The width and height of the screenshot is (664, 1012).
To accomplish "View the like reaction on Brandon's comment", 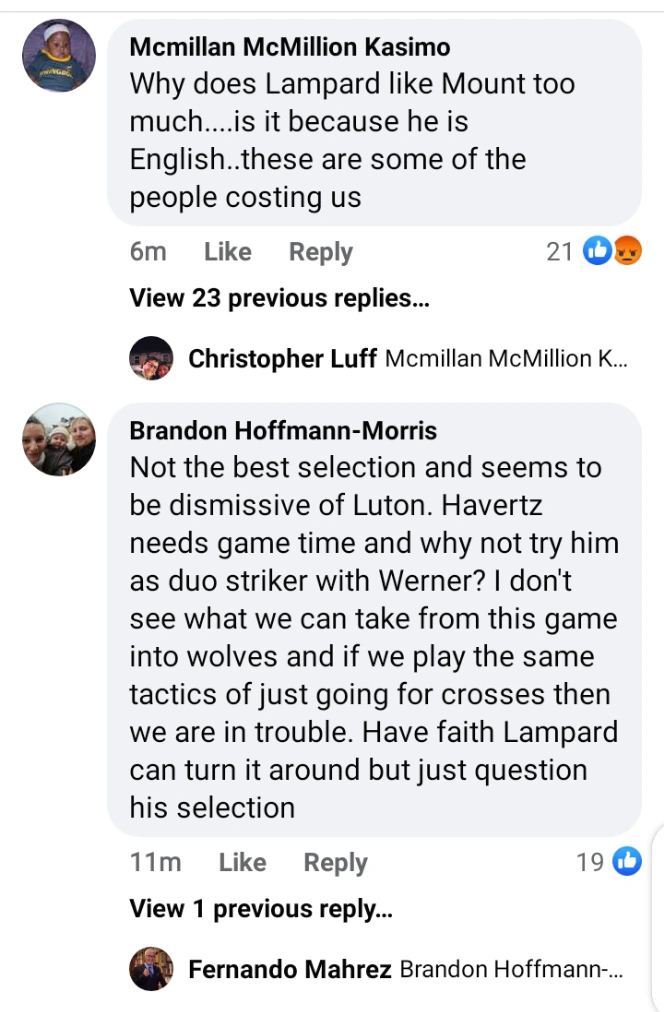I will [x=627, y=862].
